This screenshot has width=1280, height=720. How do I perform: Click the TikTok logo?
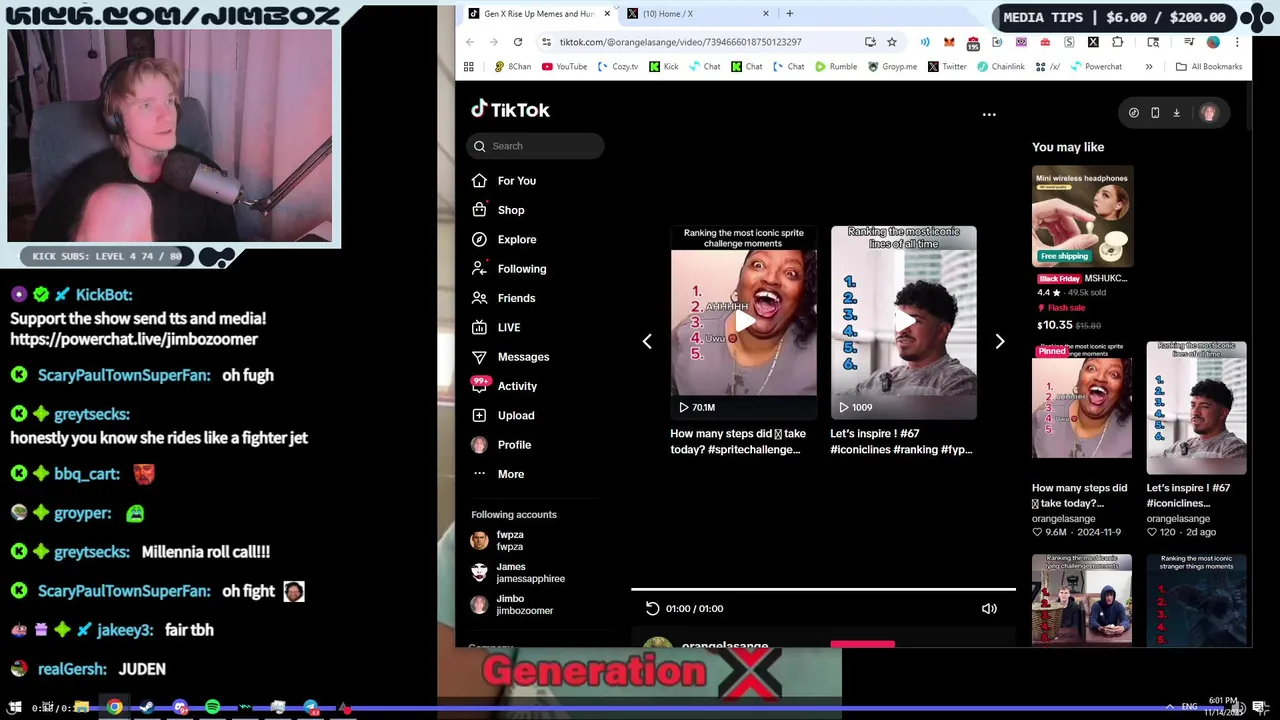click(x=510, y=109)
